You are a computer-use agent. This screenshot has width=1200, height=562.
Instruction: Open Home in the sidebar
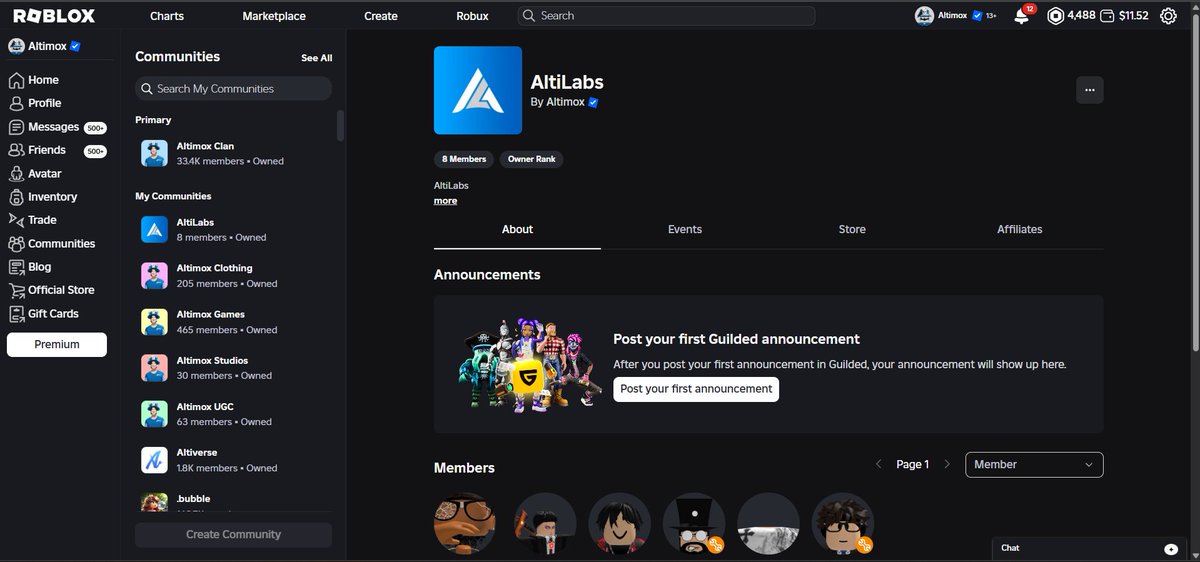point(34,80)
